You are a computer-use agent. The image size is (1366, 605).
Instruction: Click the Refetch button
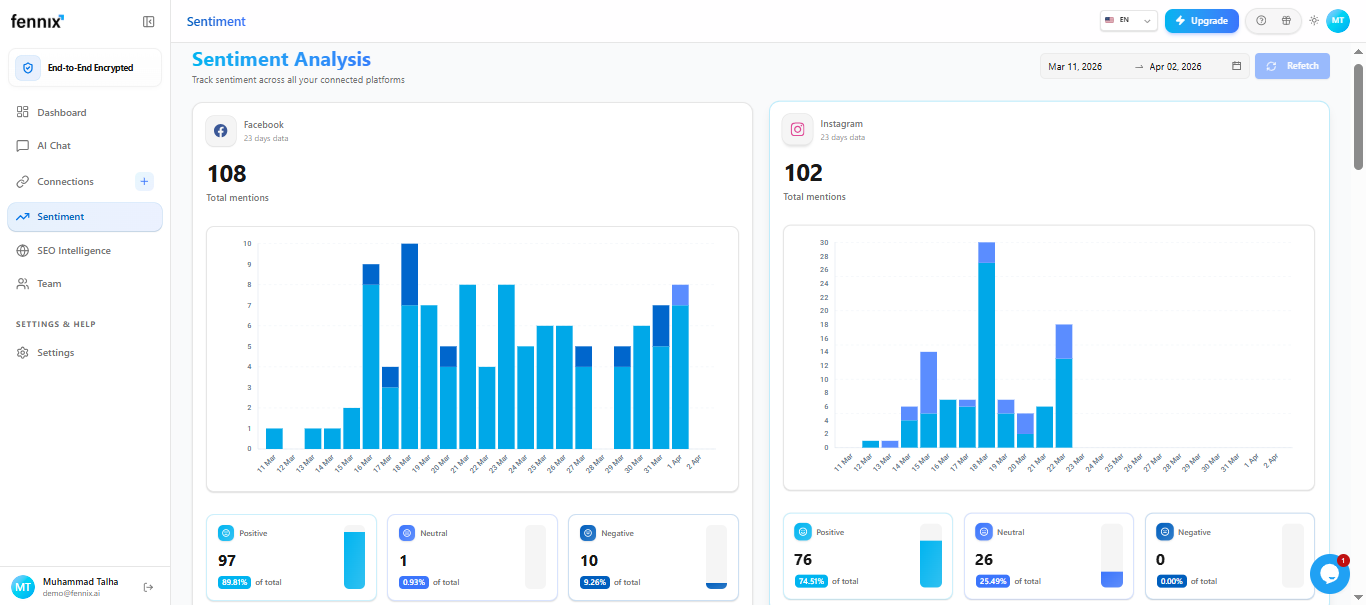1292,66
